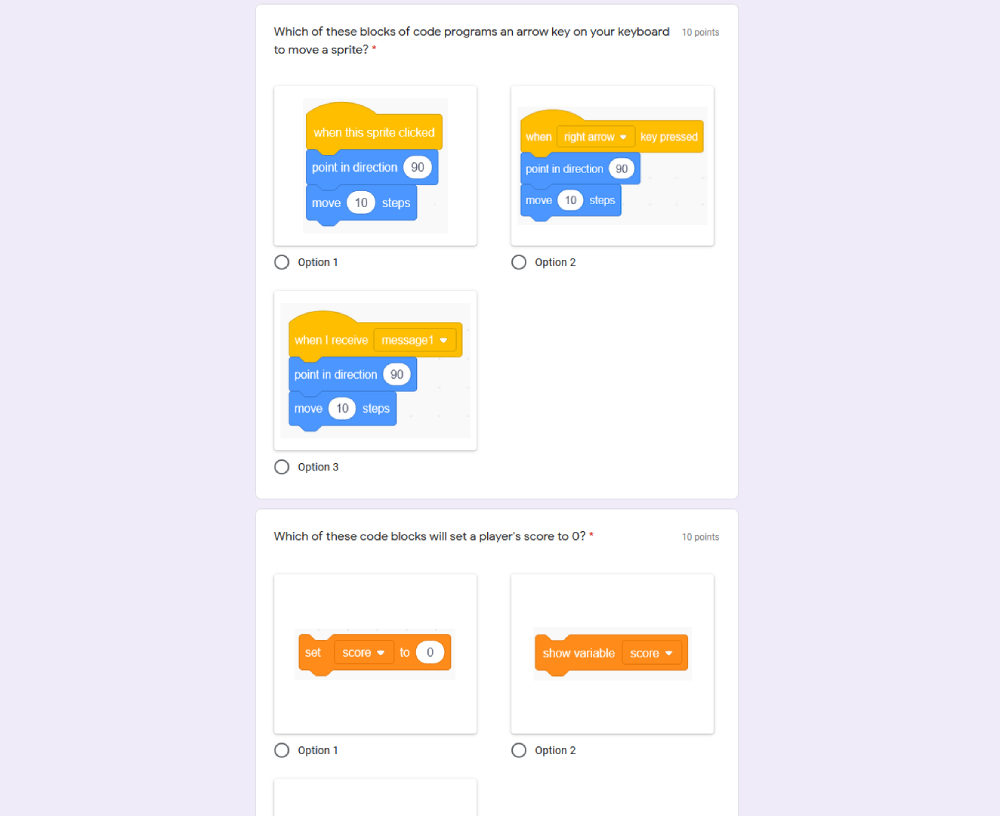Select Option 2 radio for arrow key question
Screen dimensions: 1000x816
click(519, 262)
